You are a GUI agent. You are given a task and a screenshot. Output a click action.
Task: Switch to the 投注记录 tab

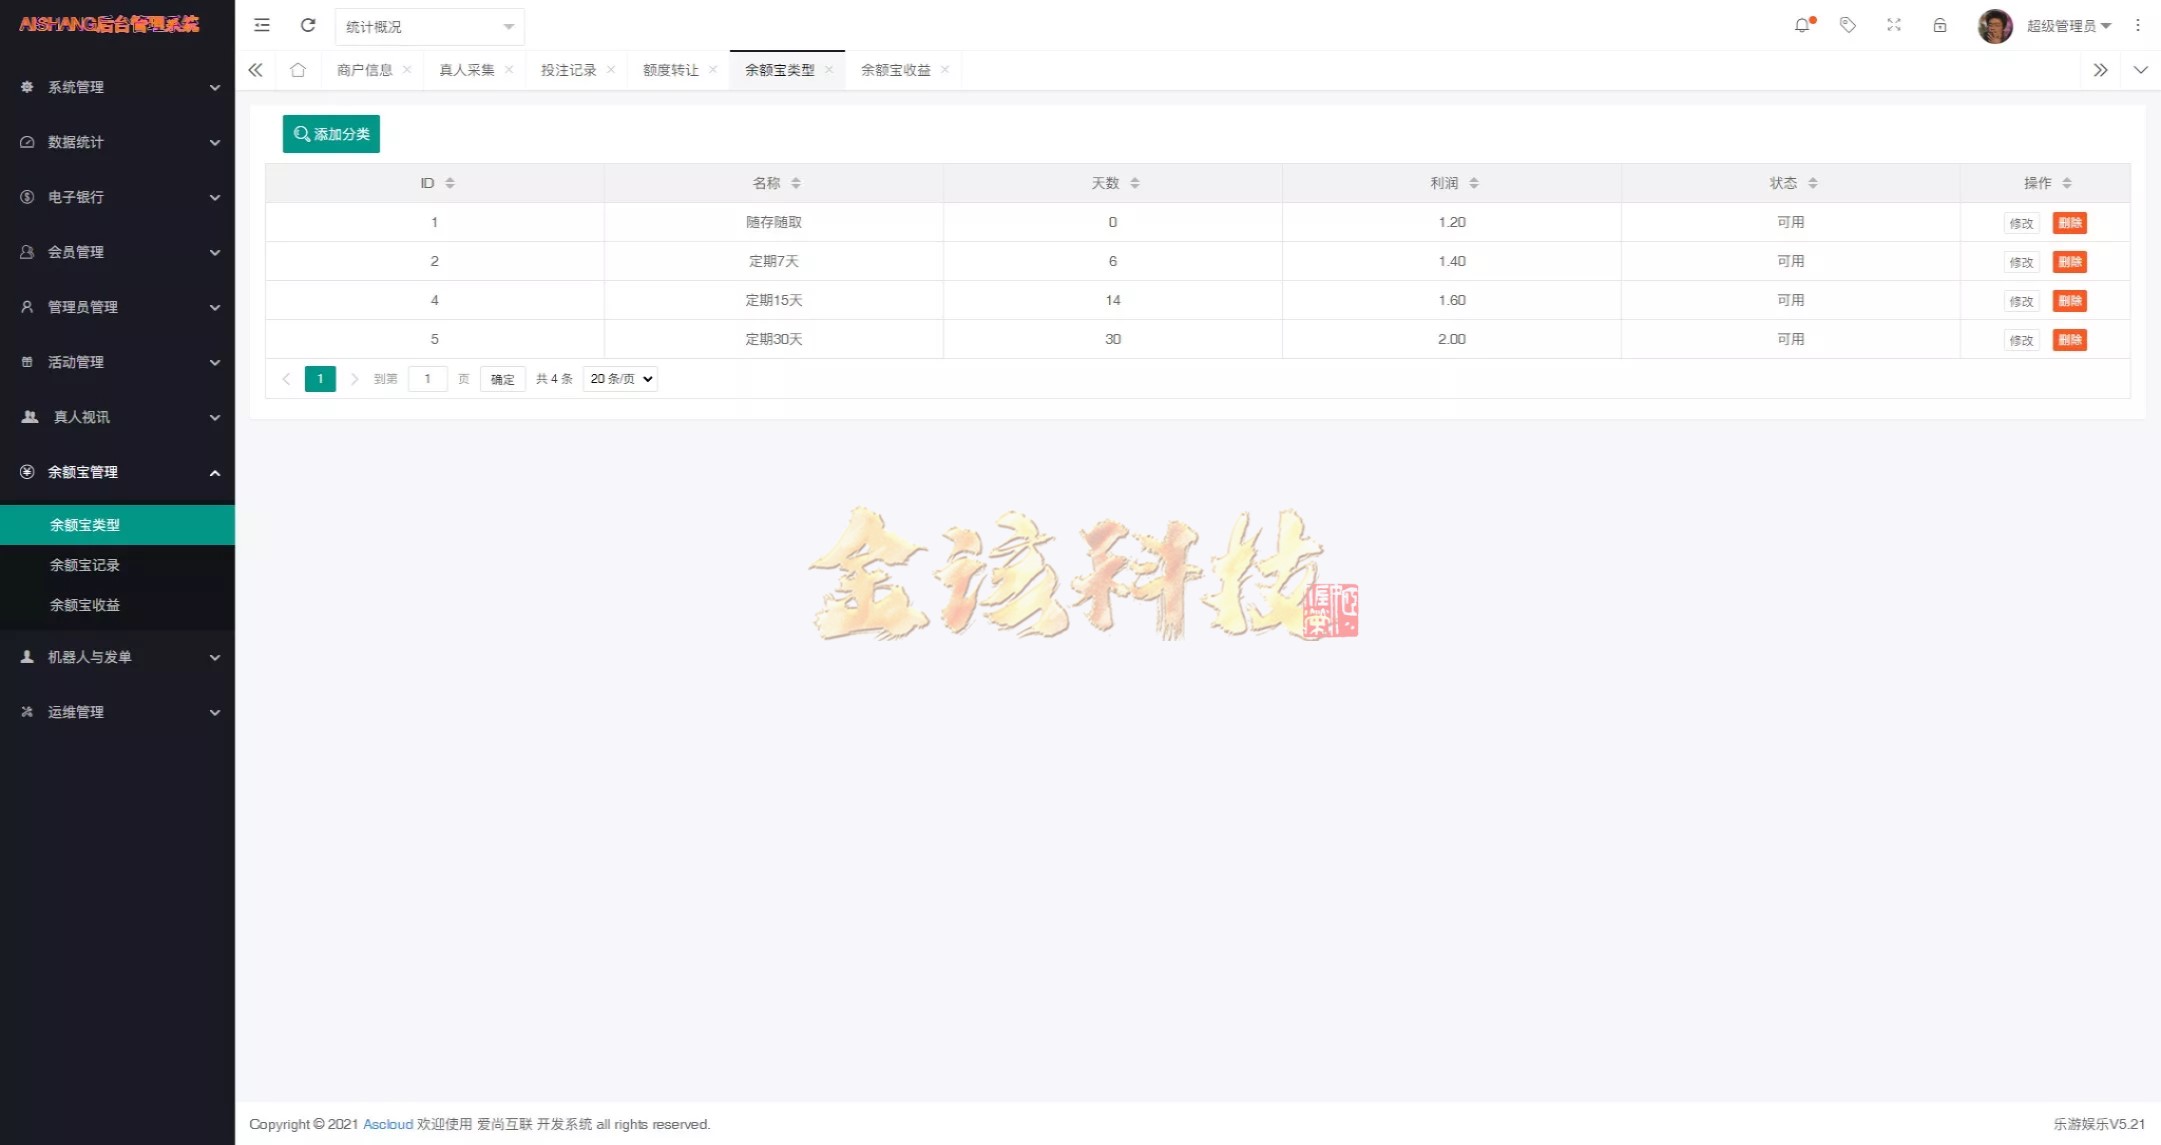click(x=567, y=70)
